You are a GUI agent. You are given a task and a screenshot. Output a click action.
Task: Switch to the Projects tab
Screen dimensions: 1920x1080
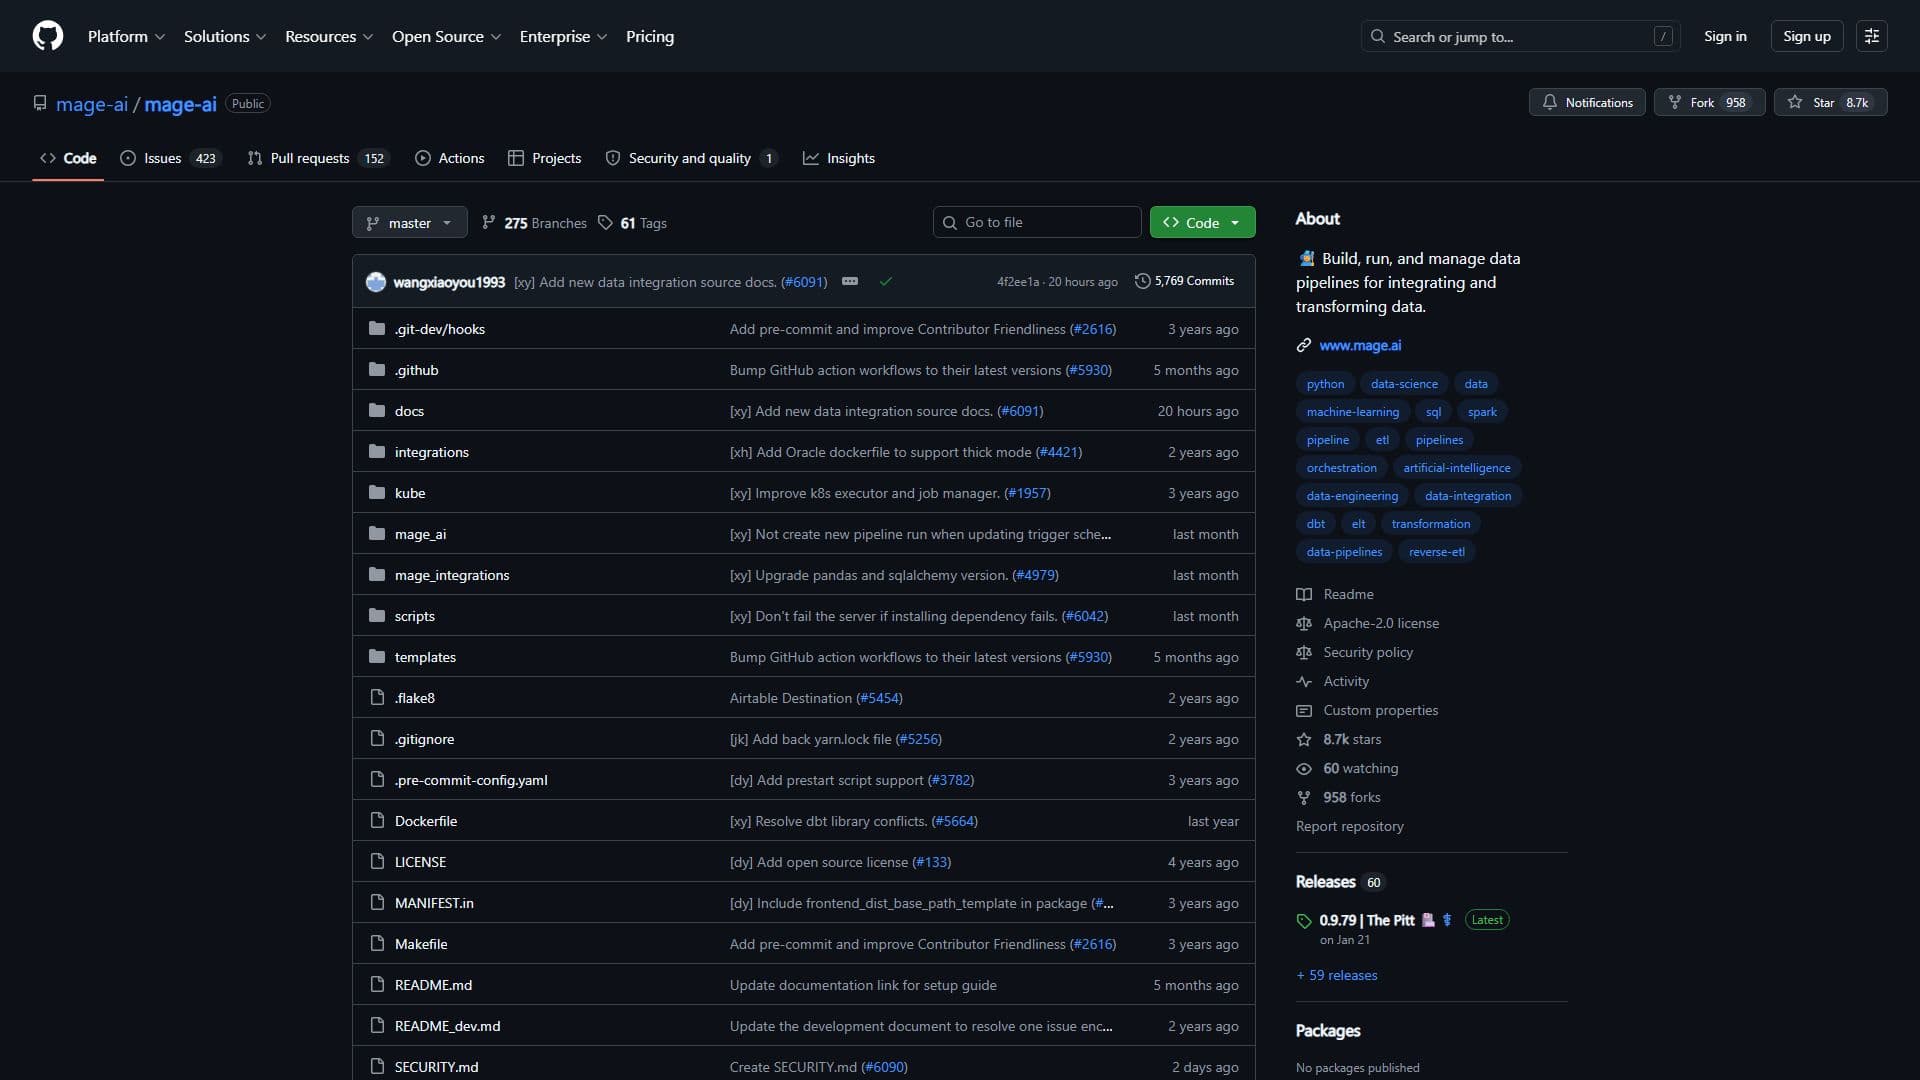pyautogui.click(x=545, y=158)
